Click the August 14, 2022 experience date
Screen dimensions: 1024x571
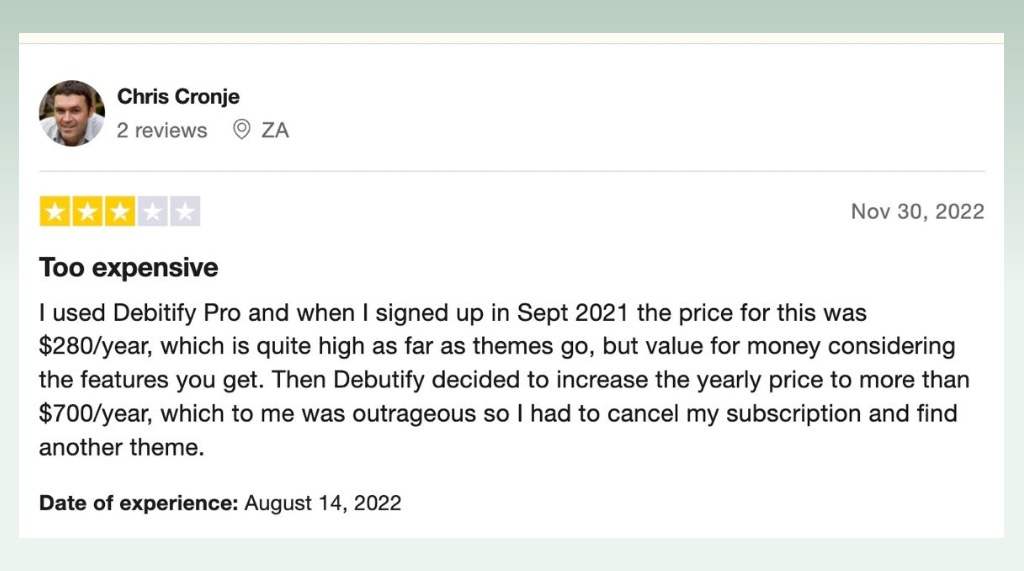(x=323, y=503)
